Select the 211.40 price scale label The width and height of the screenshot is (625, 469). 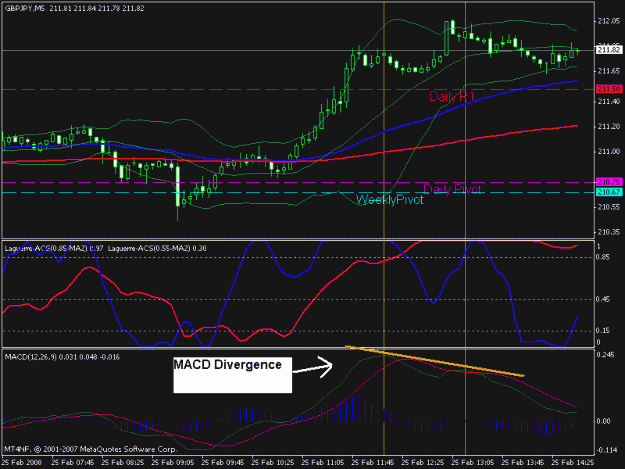(x=609, y=102)
